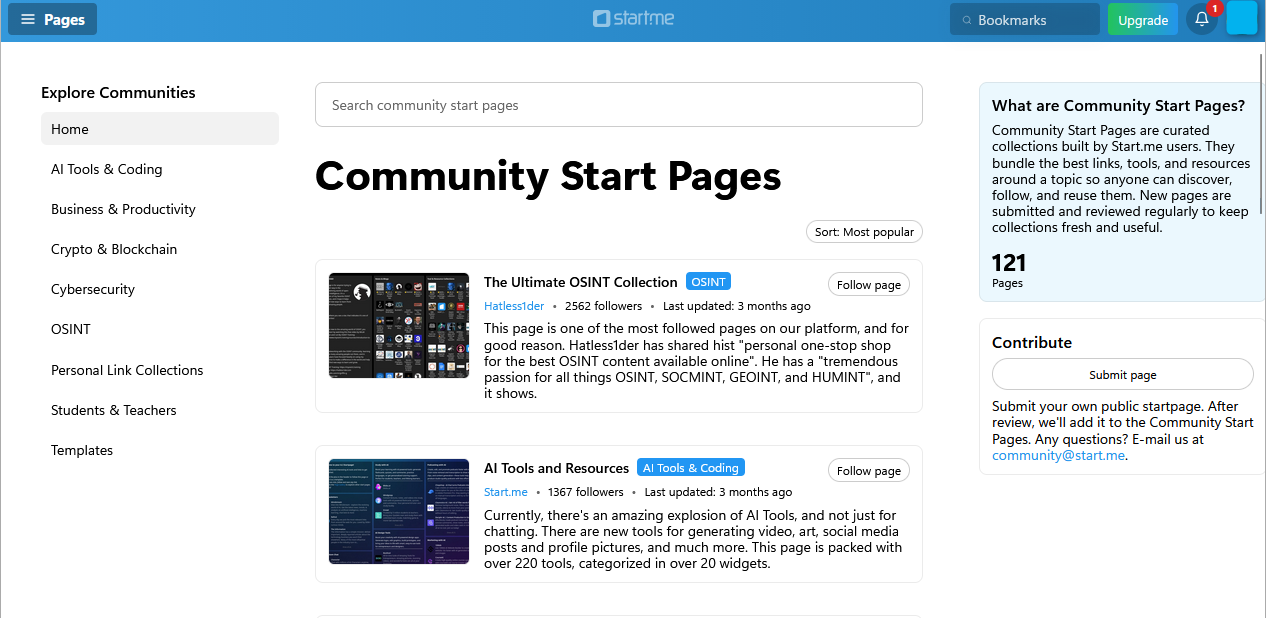Focus the Search community start pages field

pyautogui.click(x=619, y=105)
